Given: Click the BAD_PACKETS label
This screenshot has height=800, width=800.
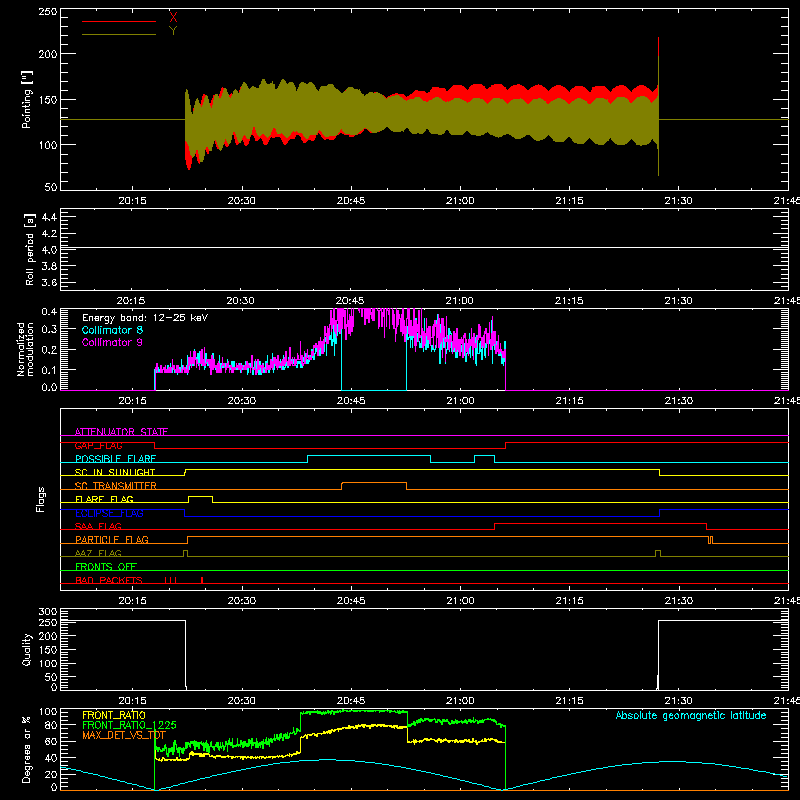Looking at the screenshot, I should pyautogui.click(x=109, y=580).
